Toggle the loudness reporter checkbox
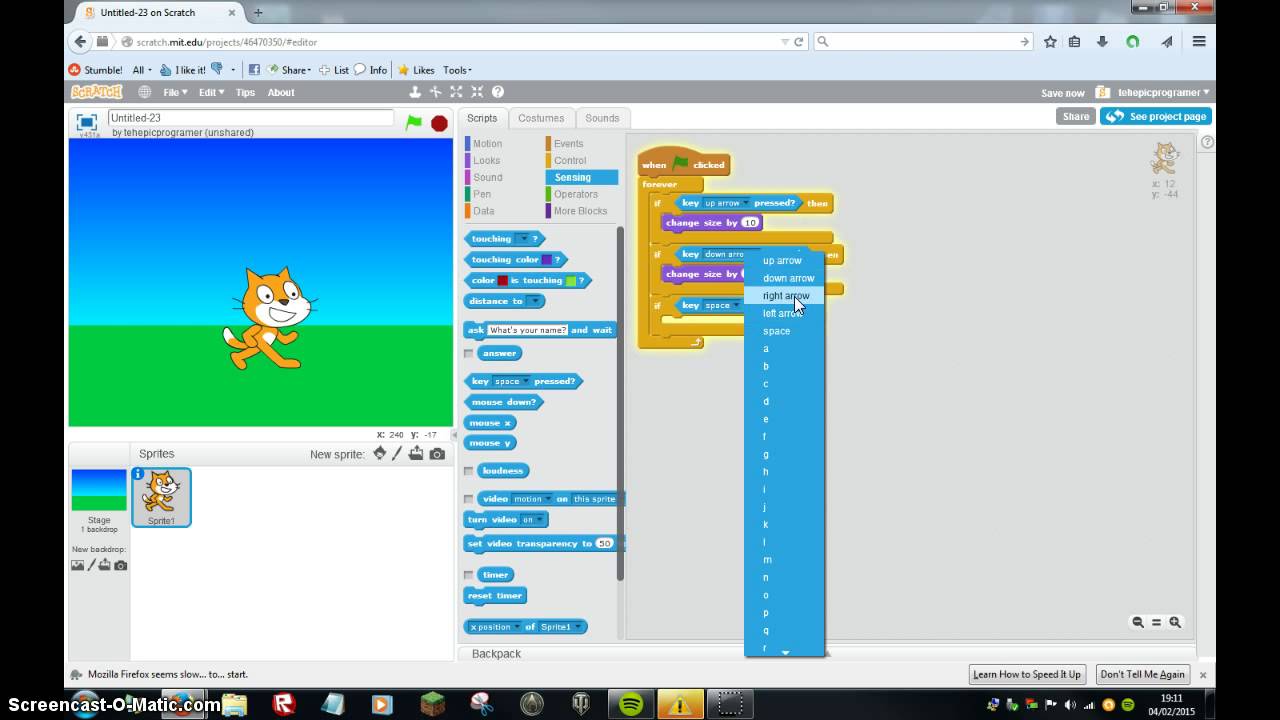 click(x=468, y=471)
